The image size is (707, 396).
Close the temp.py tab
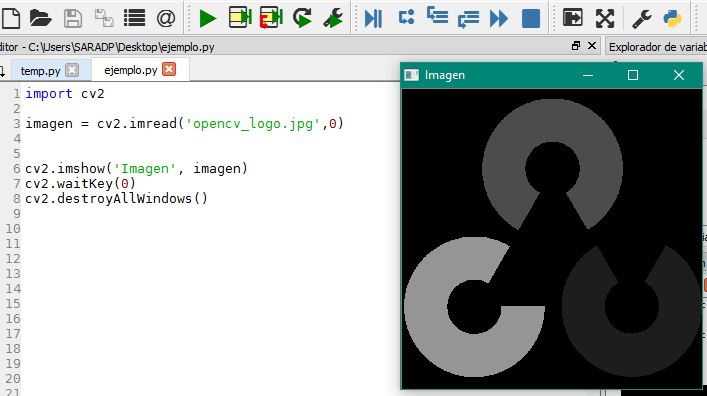coord(72,70)
